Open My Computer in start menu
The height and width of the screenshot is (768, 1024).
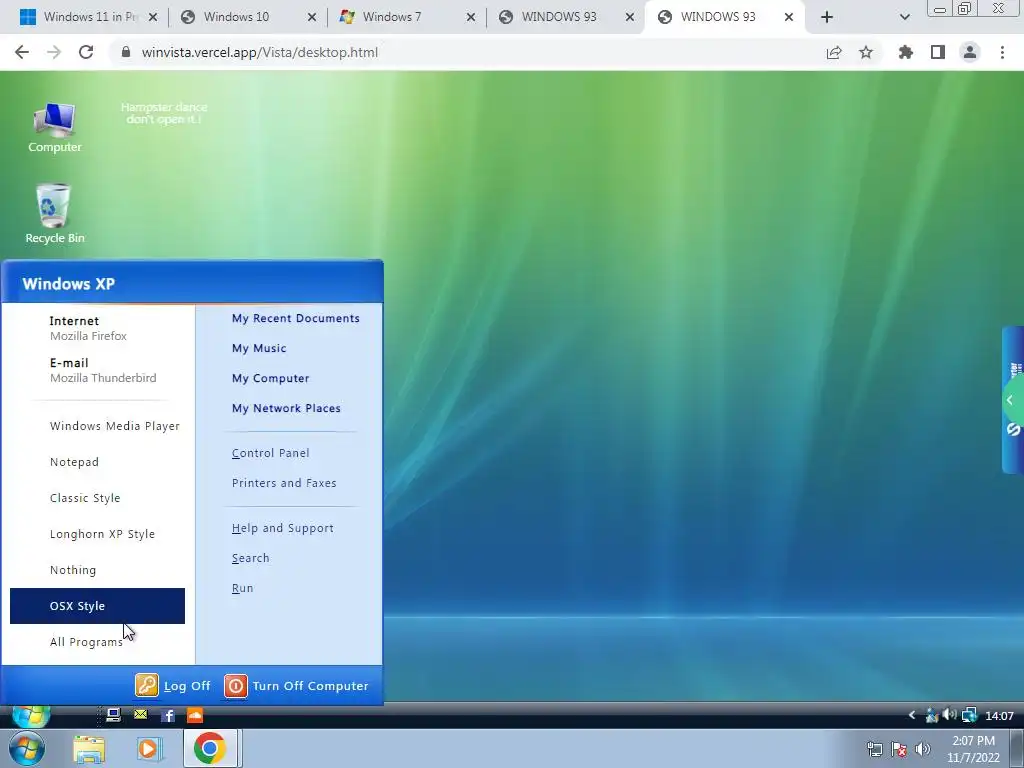point(270,378)
